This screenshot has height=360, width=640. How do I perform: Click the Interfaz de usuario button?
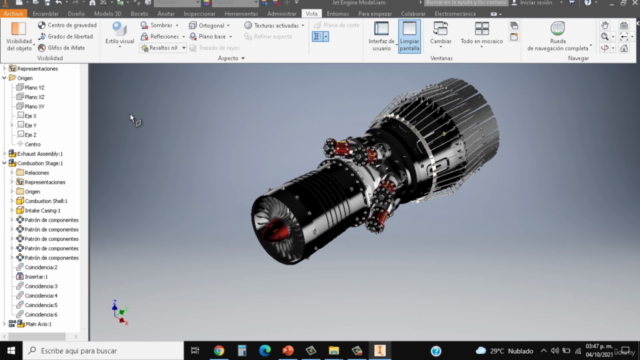pos(381,36)
